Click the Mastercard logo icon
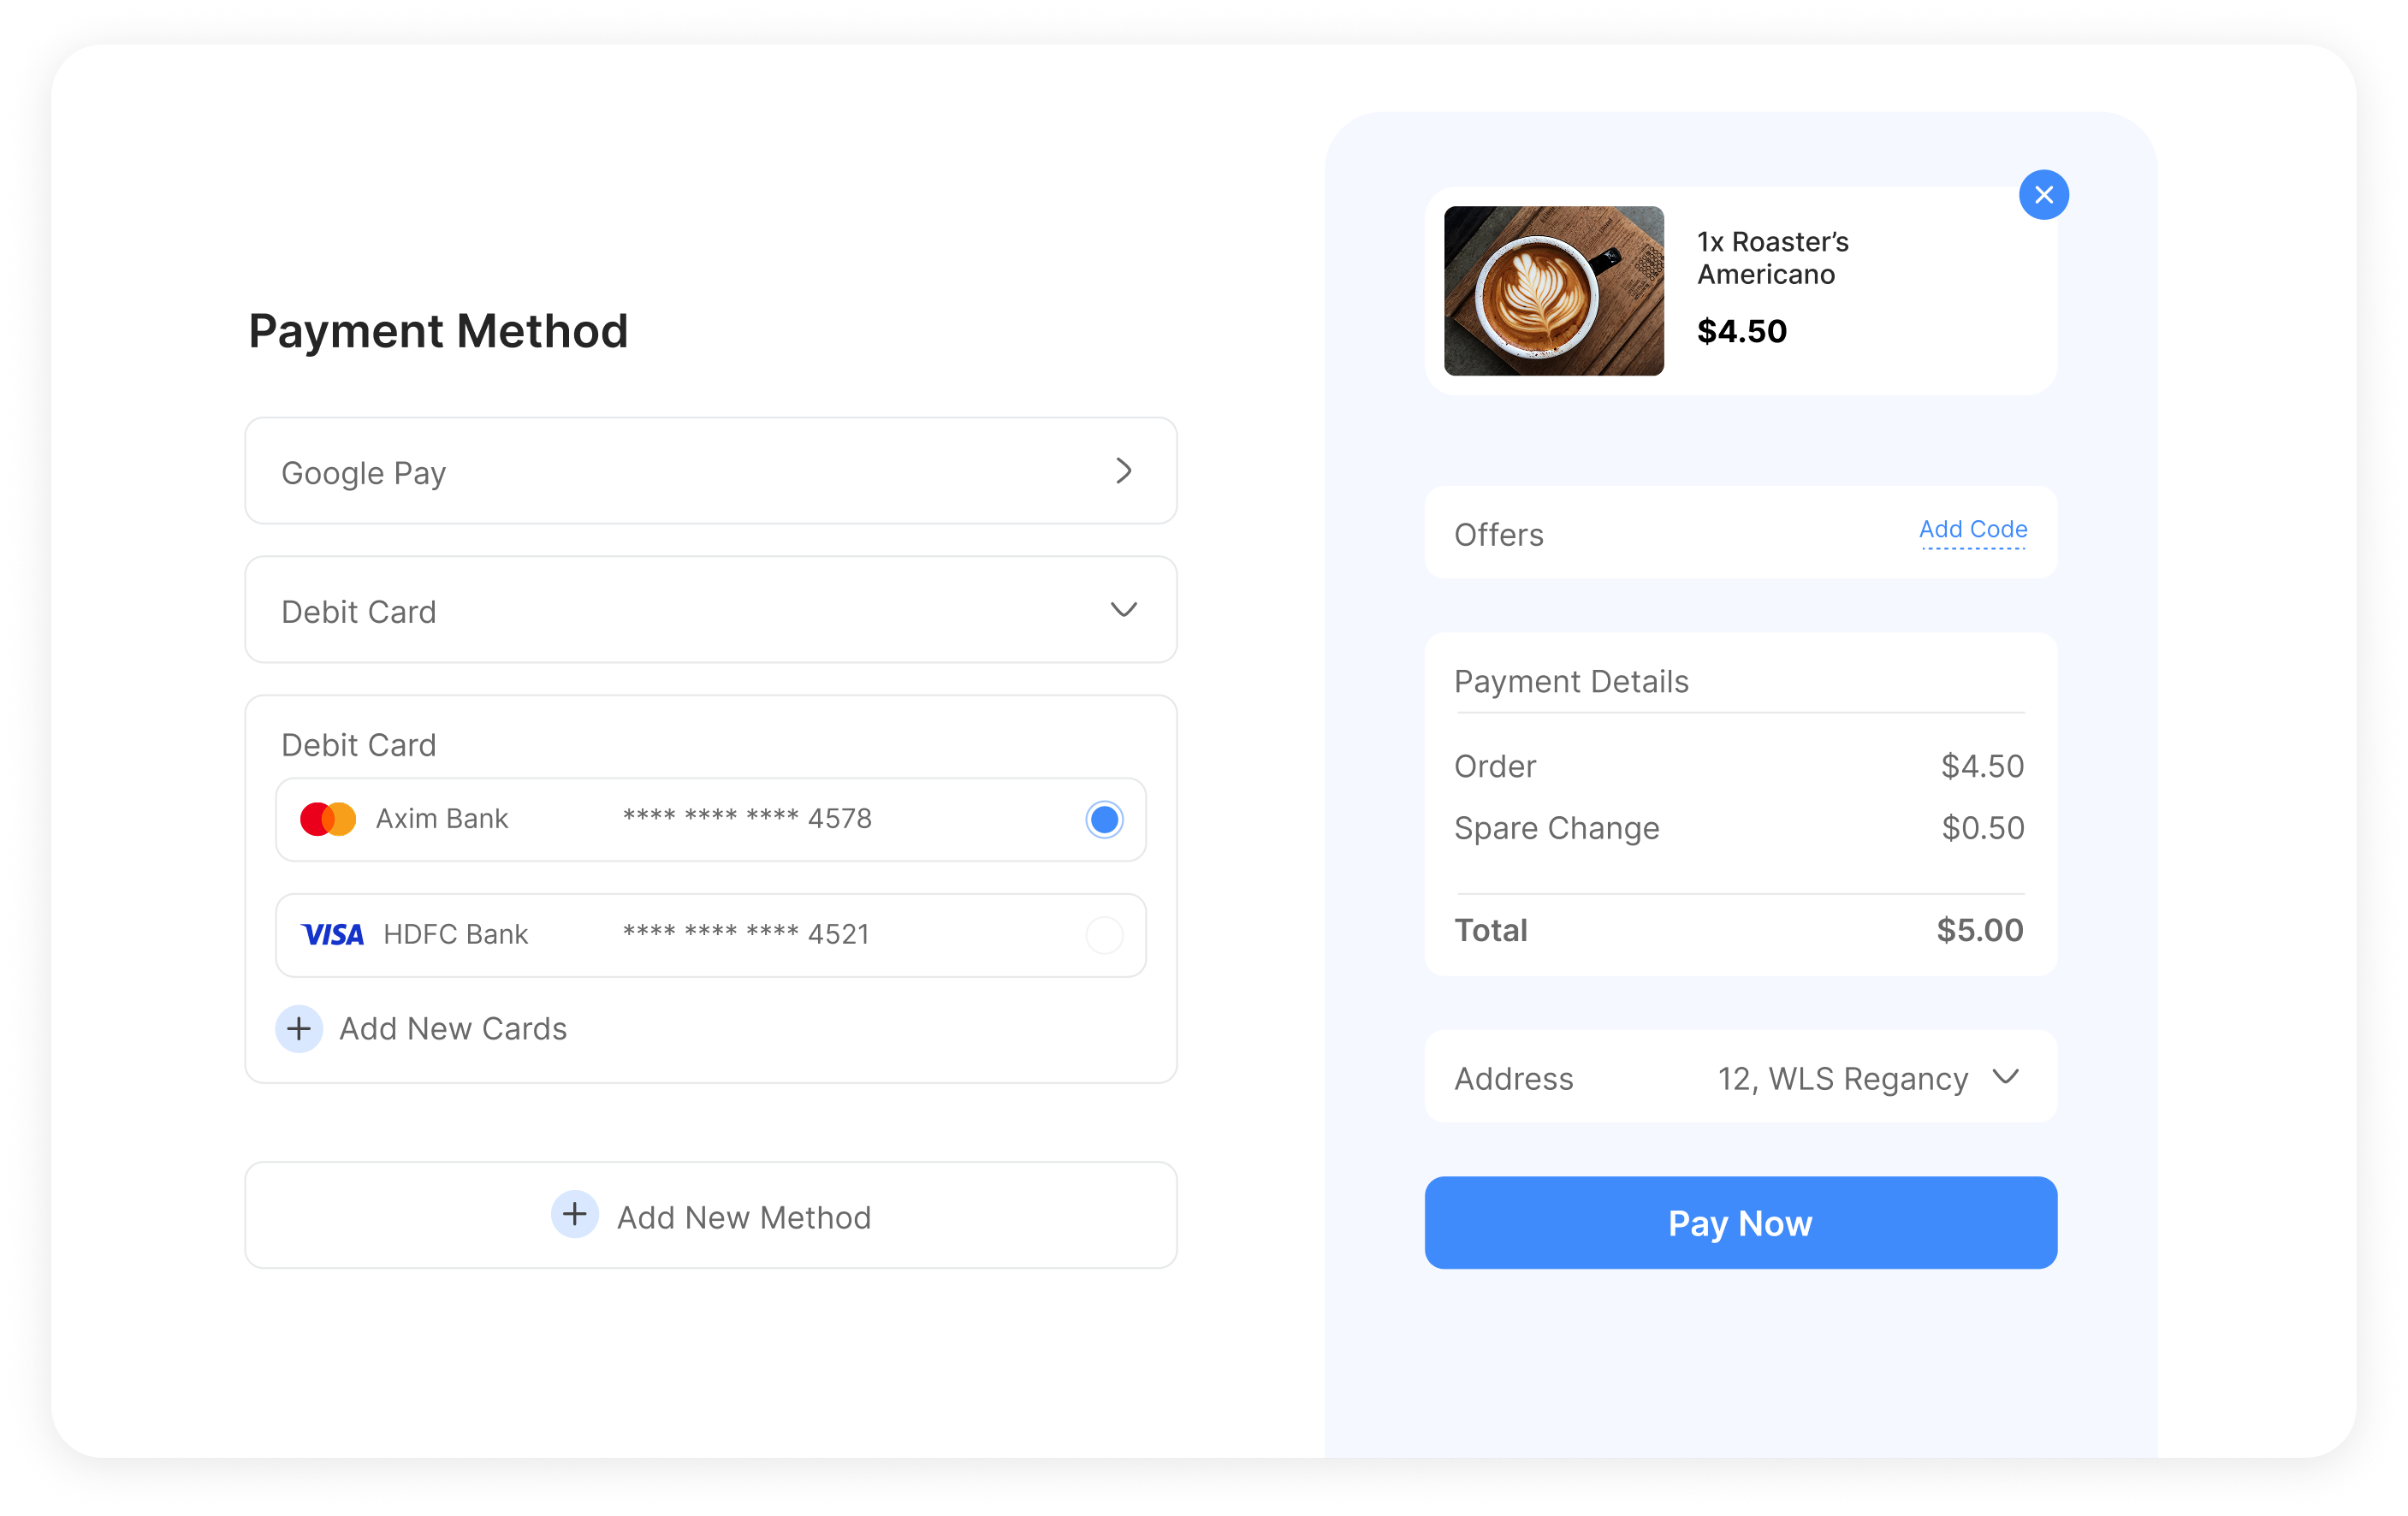The height and width of the screenshot is (1516, 2408). [x=327, y=819]
